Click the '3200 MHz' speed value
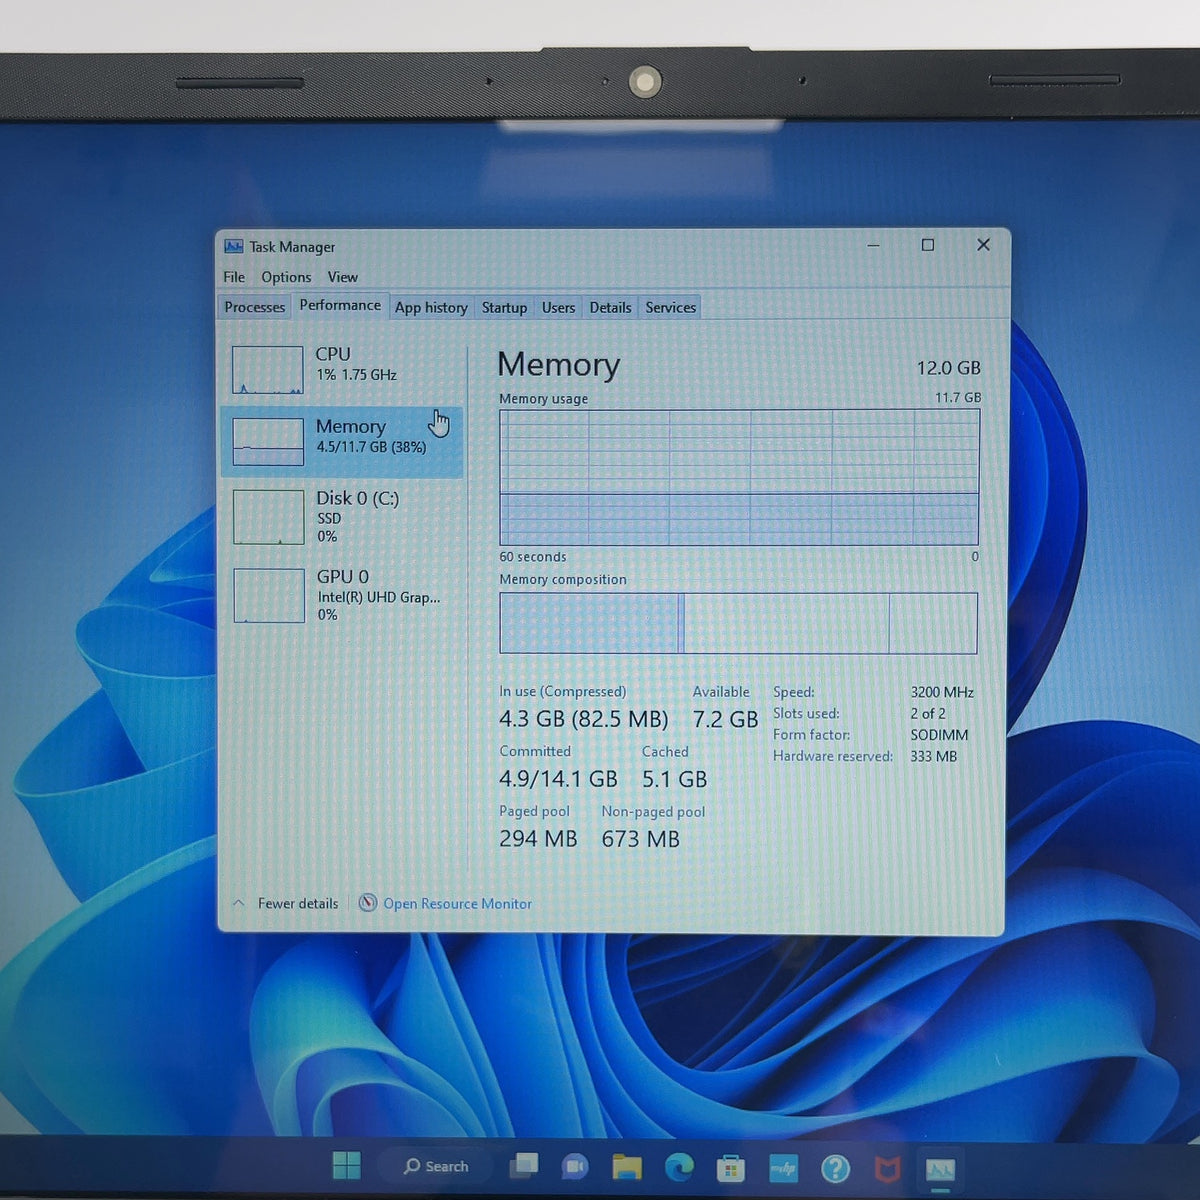This screenshot has height=1200, width=1200. click(942, 692)
